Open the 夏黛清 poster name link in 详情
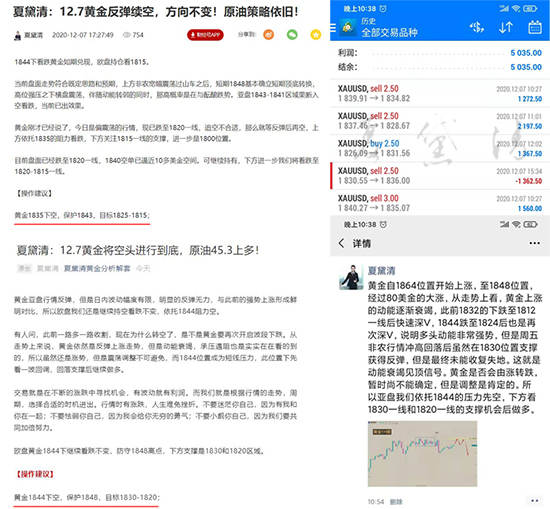This screenshot has width=550, height=509. point(381,270)
